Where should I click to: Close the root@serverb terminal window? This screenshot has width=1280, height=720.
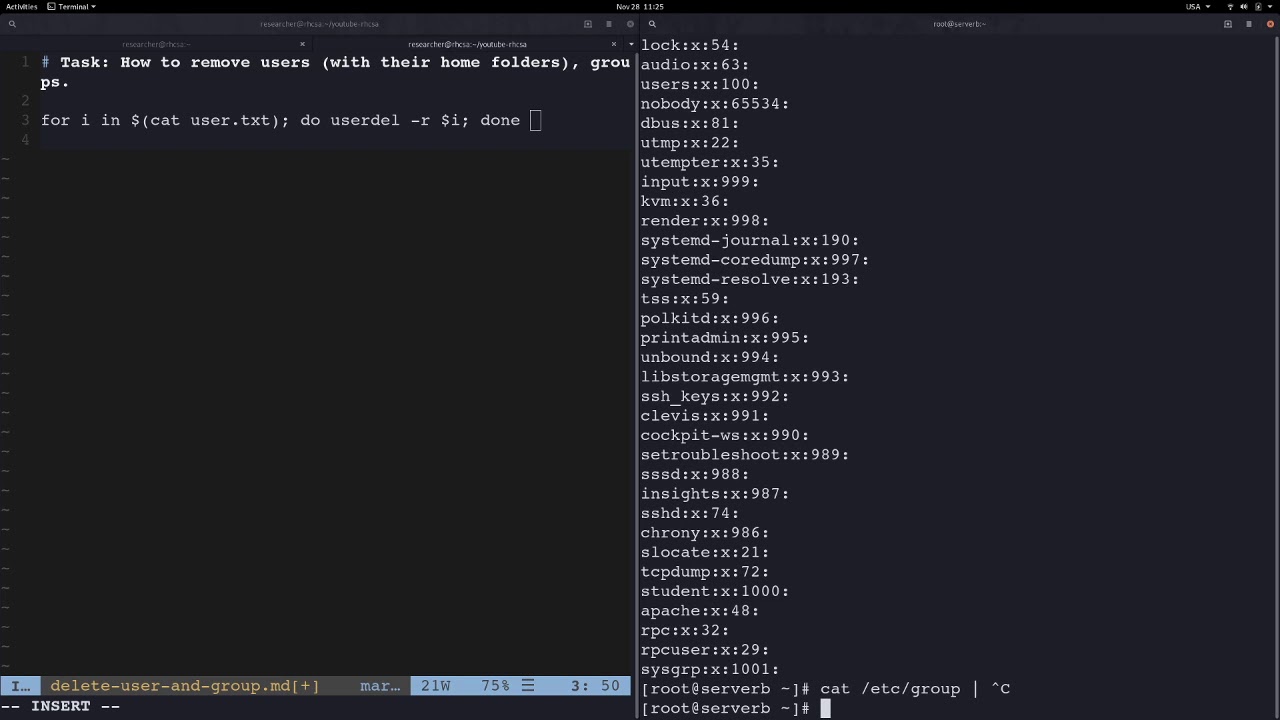[x=1270, y=24]
